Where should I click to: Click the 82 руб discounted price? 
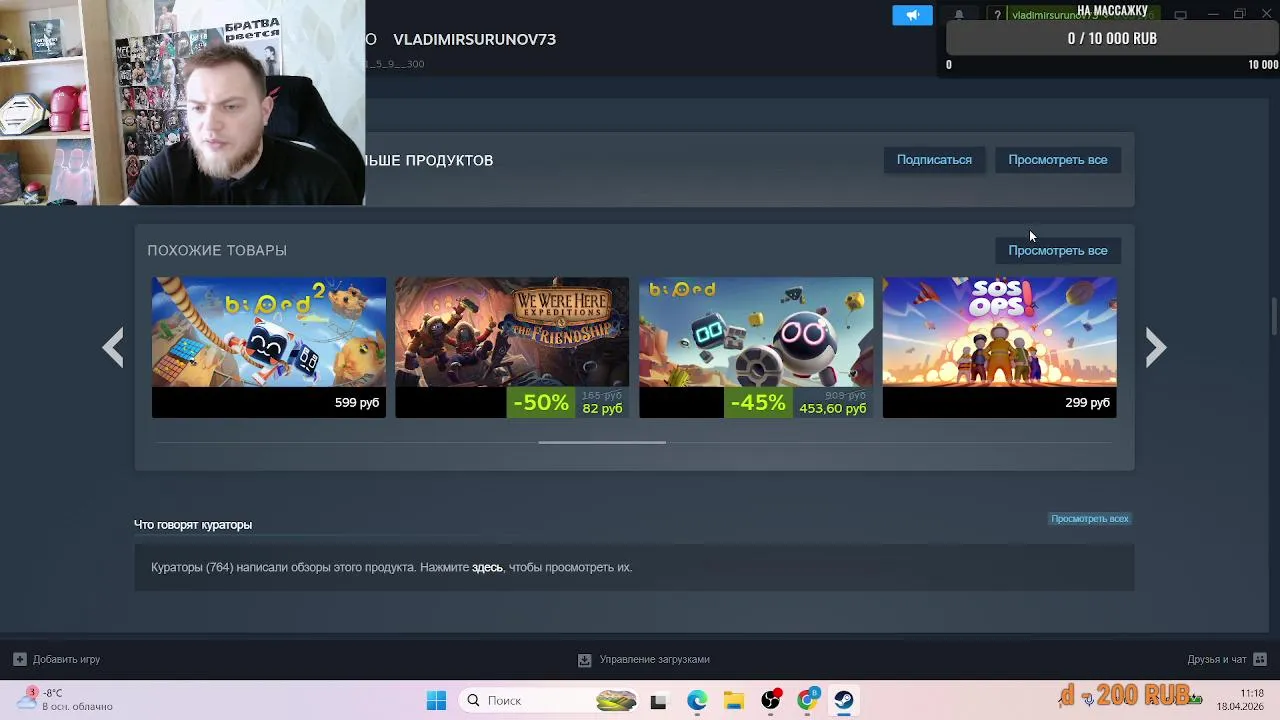coord(602,408)
